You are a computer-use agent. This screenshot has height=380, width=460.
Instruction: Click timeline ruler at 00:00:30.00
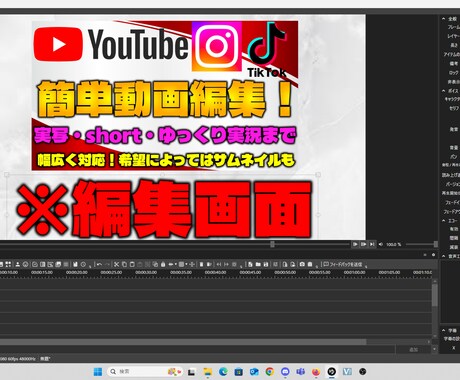(146, 272)
